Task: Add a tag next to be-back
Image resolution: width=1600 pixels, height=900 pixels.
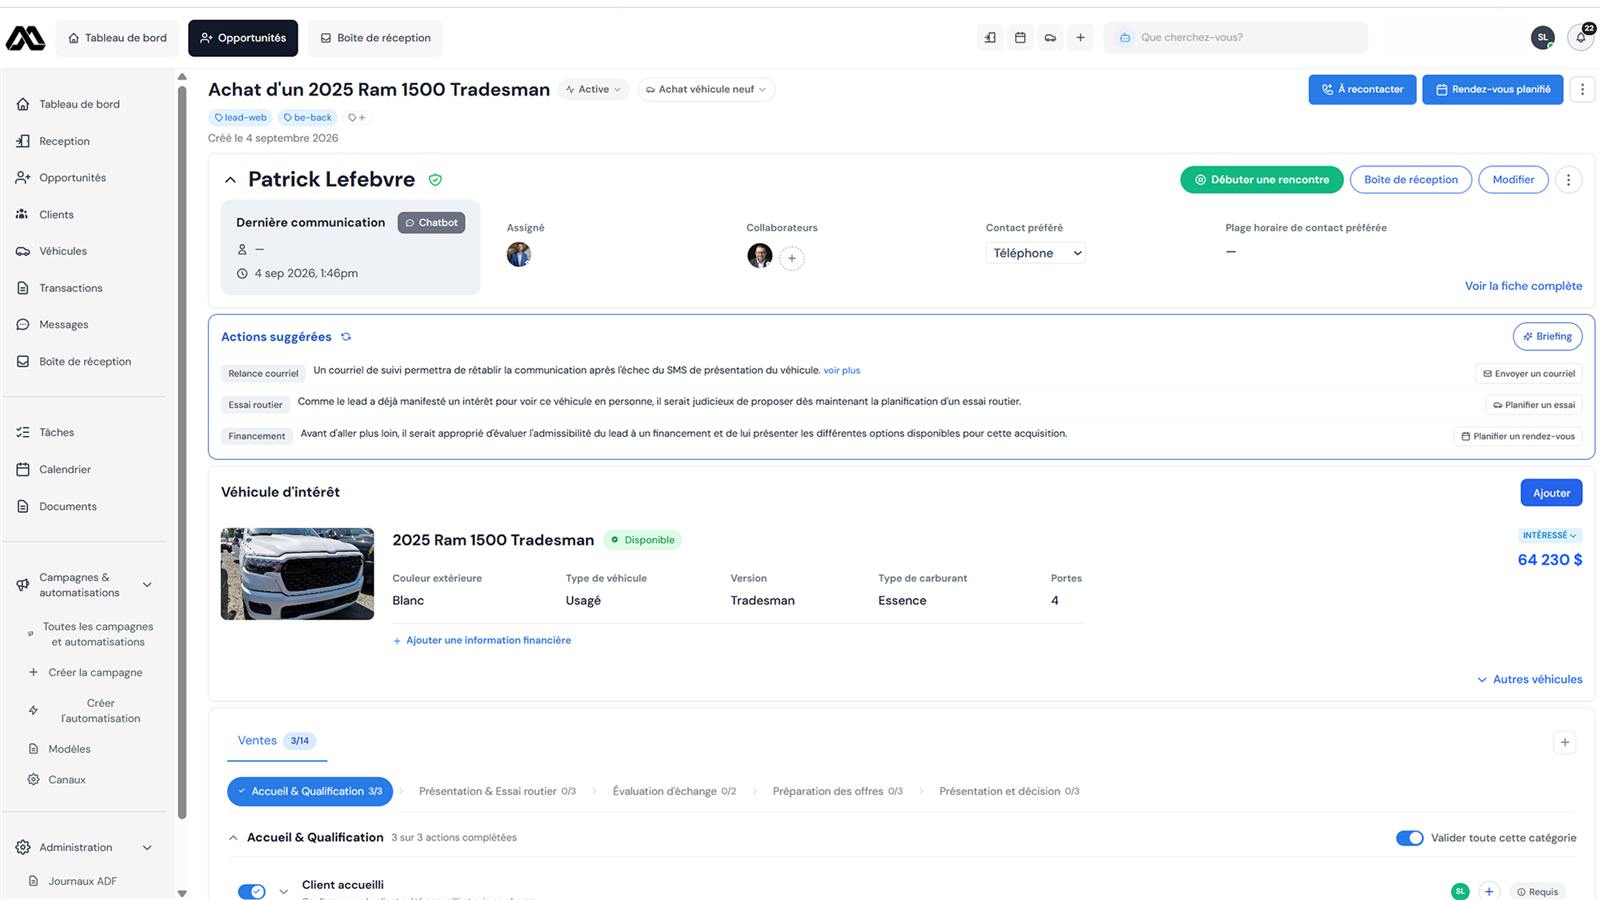Action: tap(356, 118)
